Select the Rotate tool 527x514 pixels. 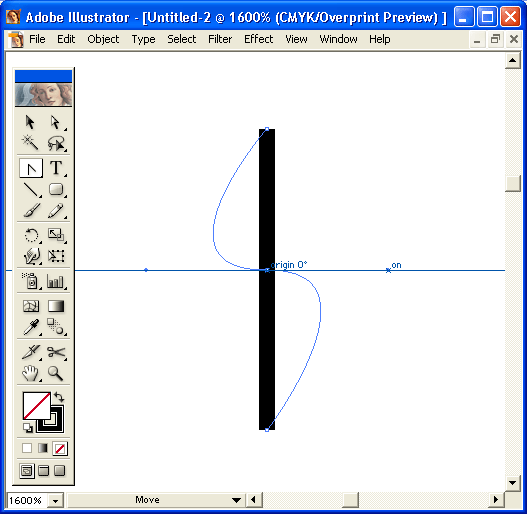pos(31,235)
